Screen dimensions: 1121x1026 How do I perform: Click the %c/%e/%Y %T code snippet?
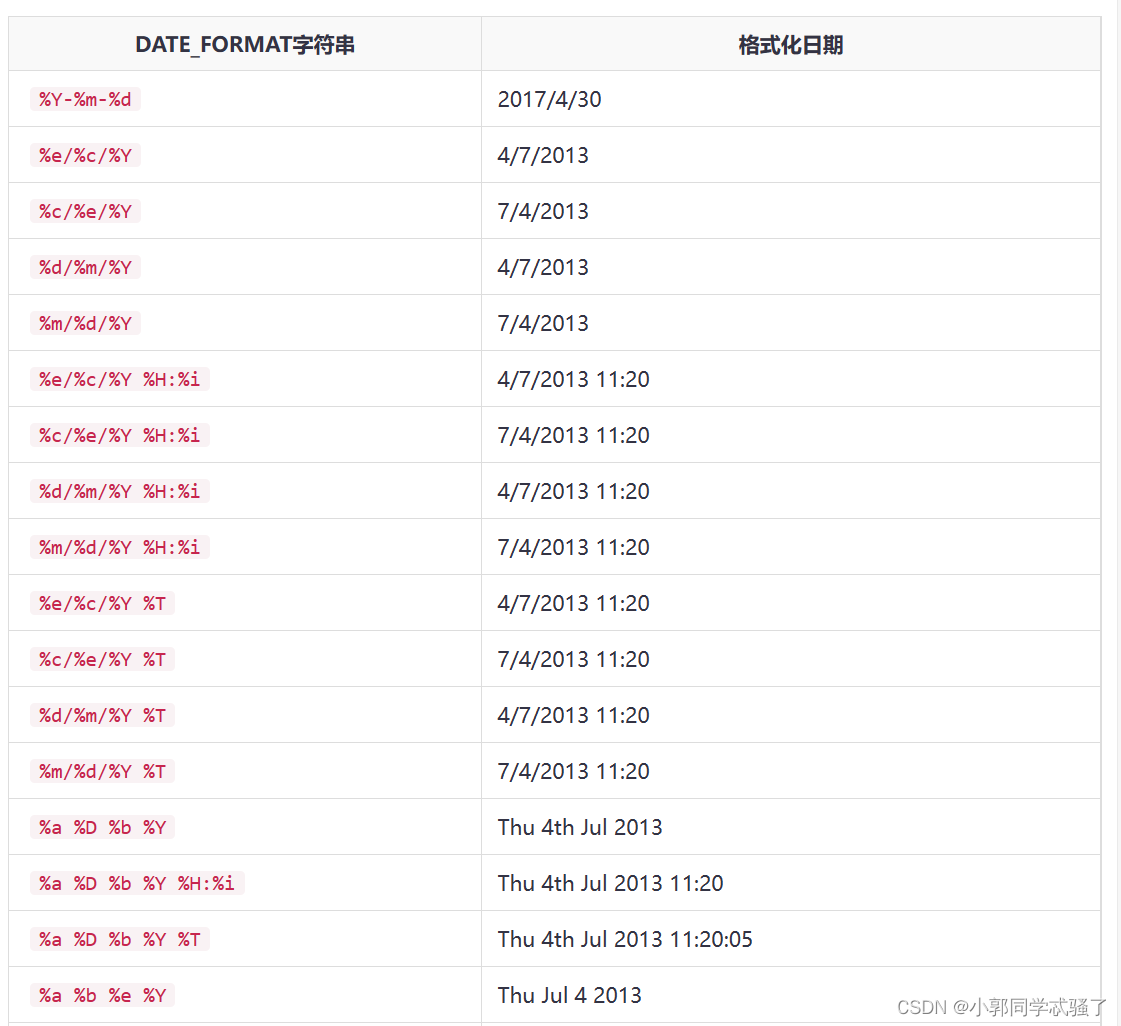click(x=102, y=659)
